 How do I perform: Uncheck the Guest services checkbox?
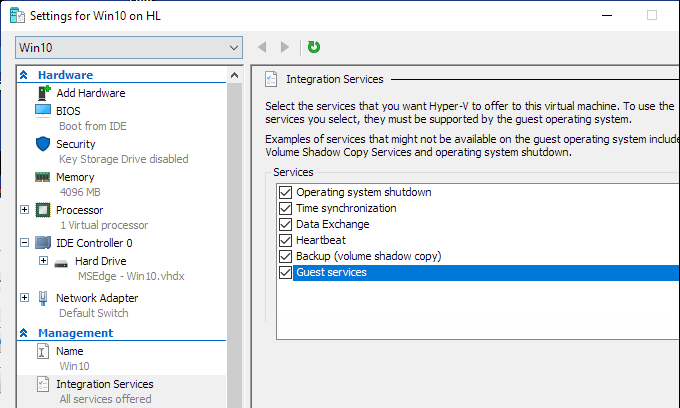pyautogui.click(x=285, y=272)
